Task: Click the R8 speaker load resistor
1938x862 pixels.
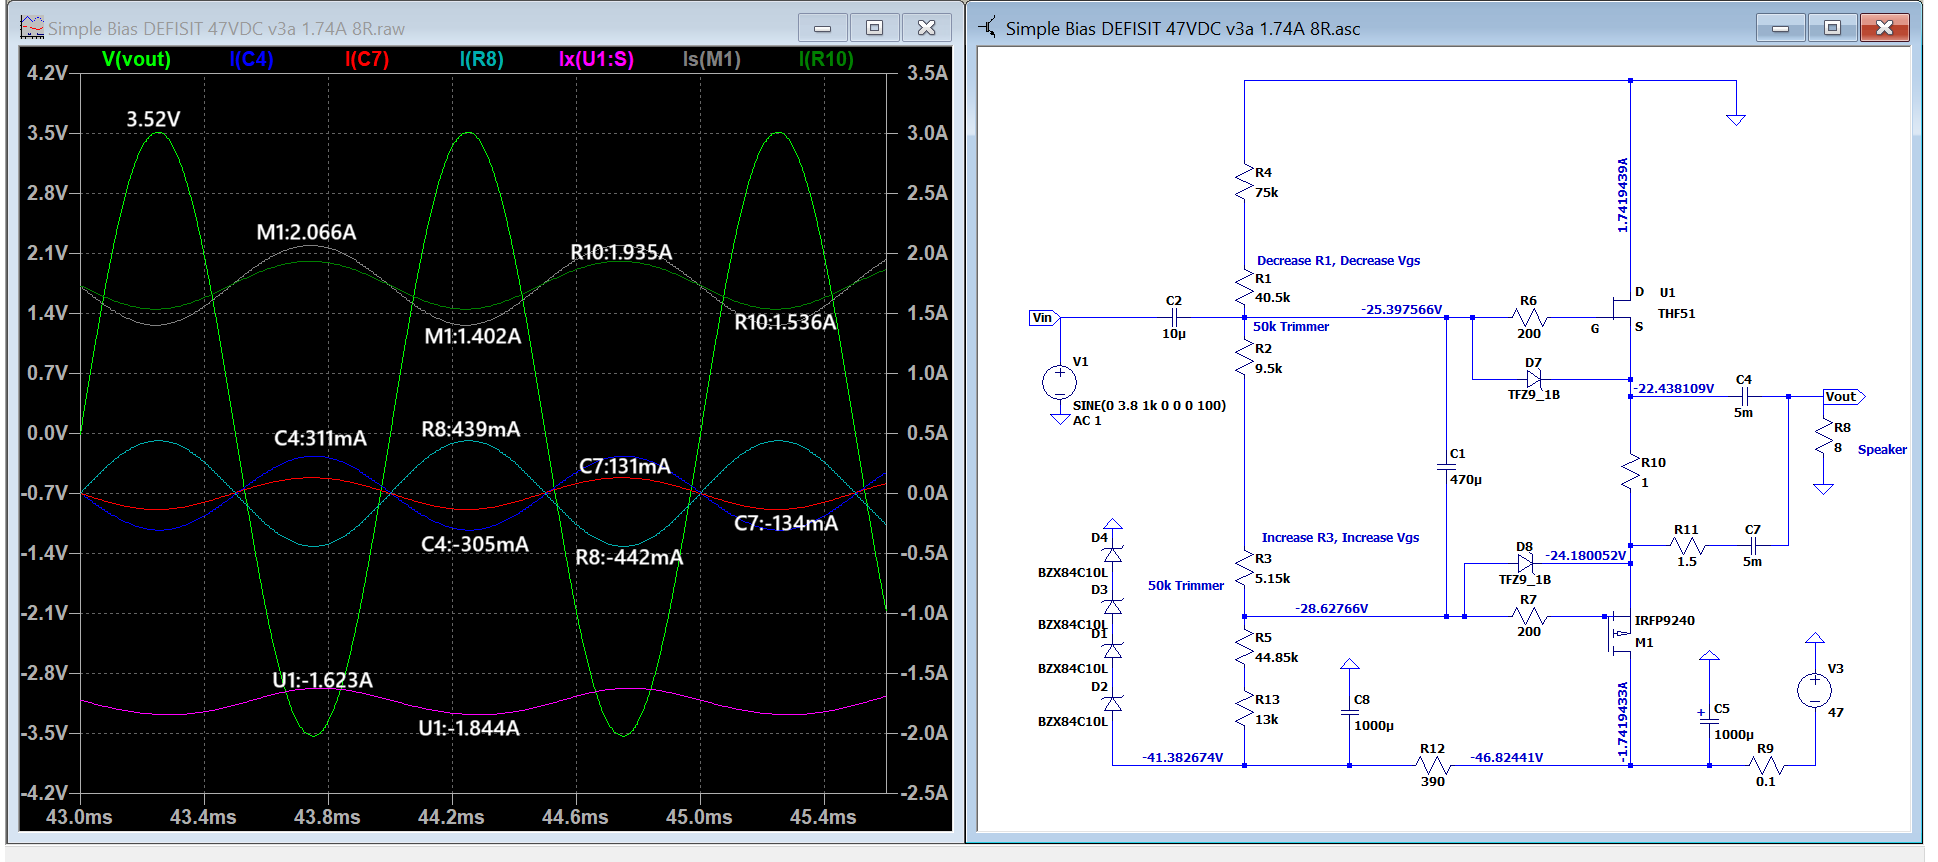Action: coord(1824,438)
